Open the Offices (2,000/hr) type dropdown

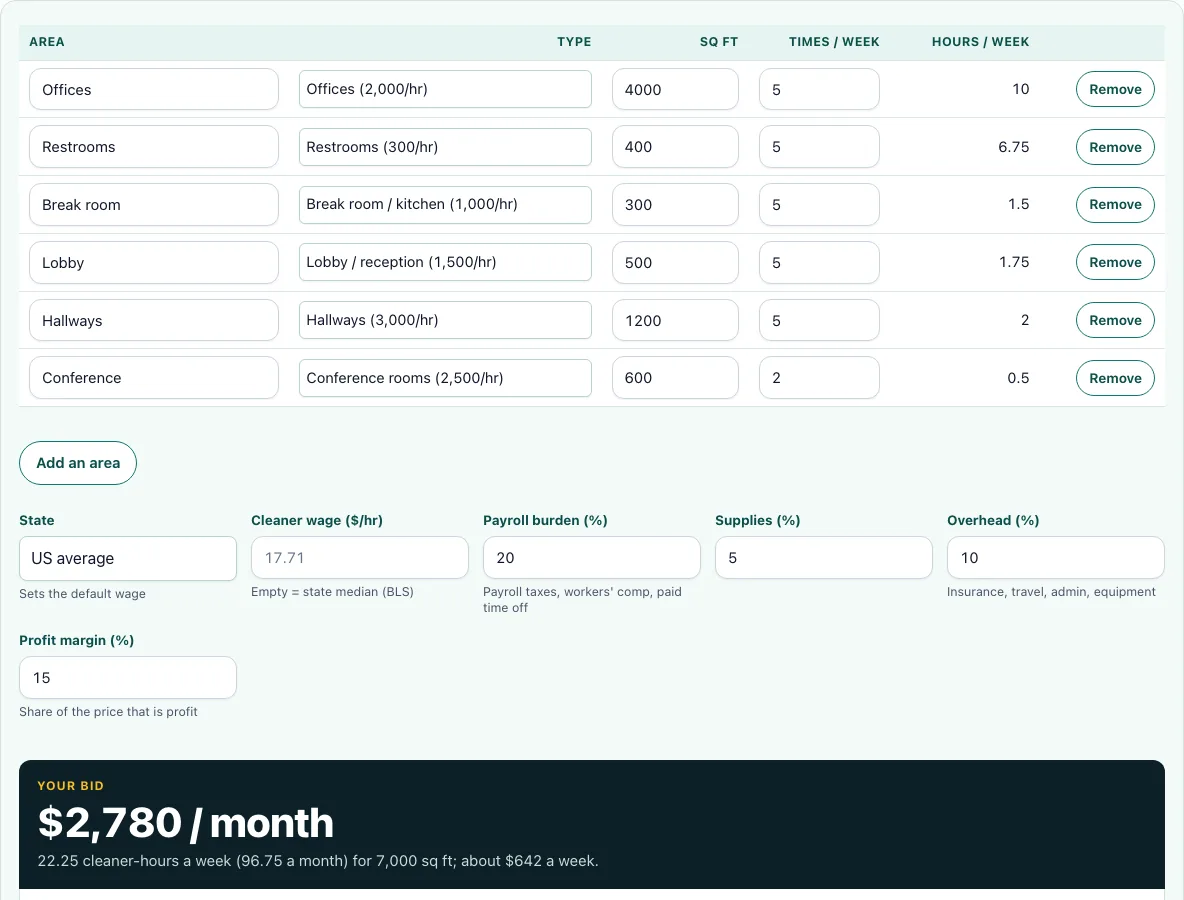[445, 89]
